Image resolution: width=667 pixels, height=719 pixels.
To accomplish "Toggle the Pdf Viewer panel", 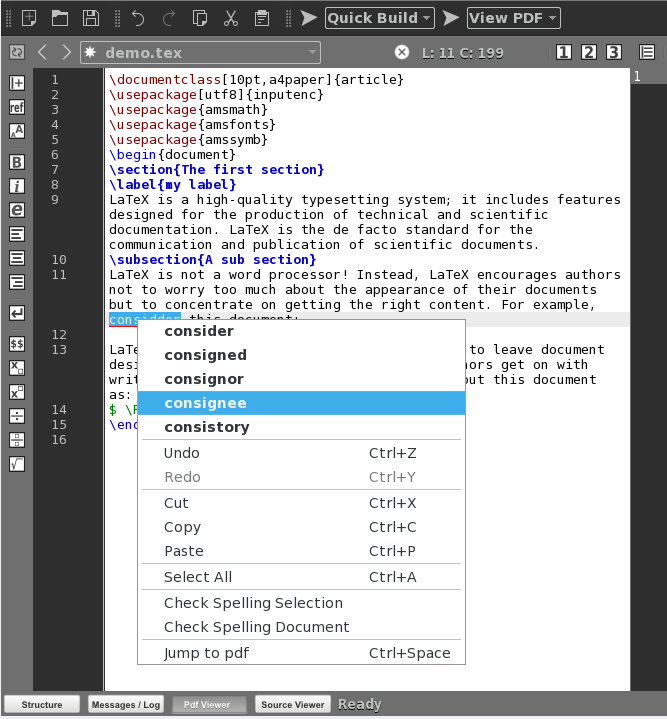I will click(210, 704).
